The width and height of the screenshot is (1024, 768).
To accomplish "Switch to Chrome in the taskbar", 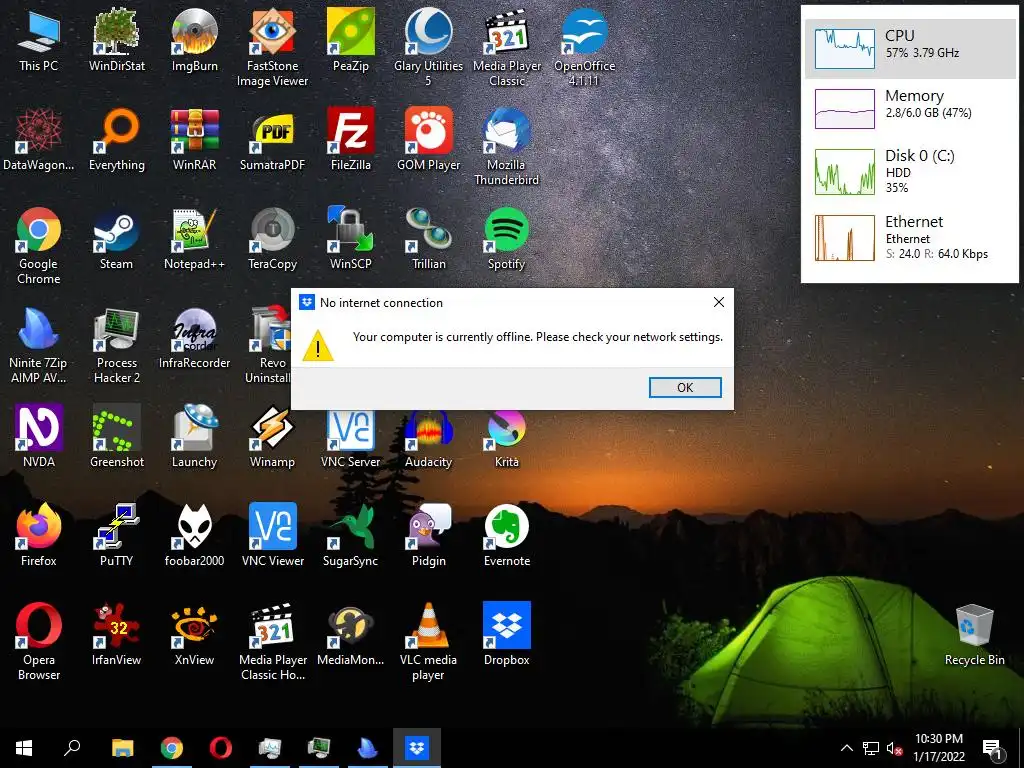I will tap(172, 748).
